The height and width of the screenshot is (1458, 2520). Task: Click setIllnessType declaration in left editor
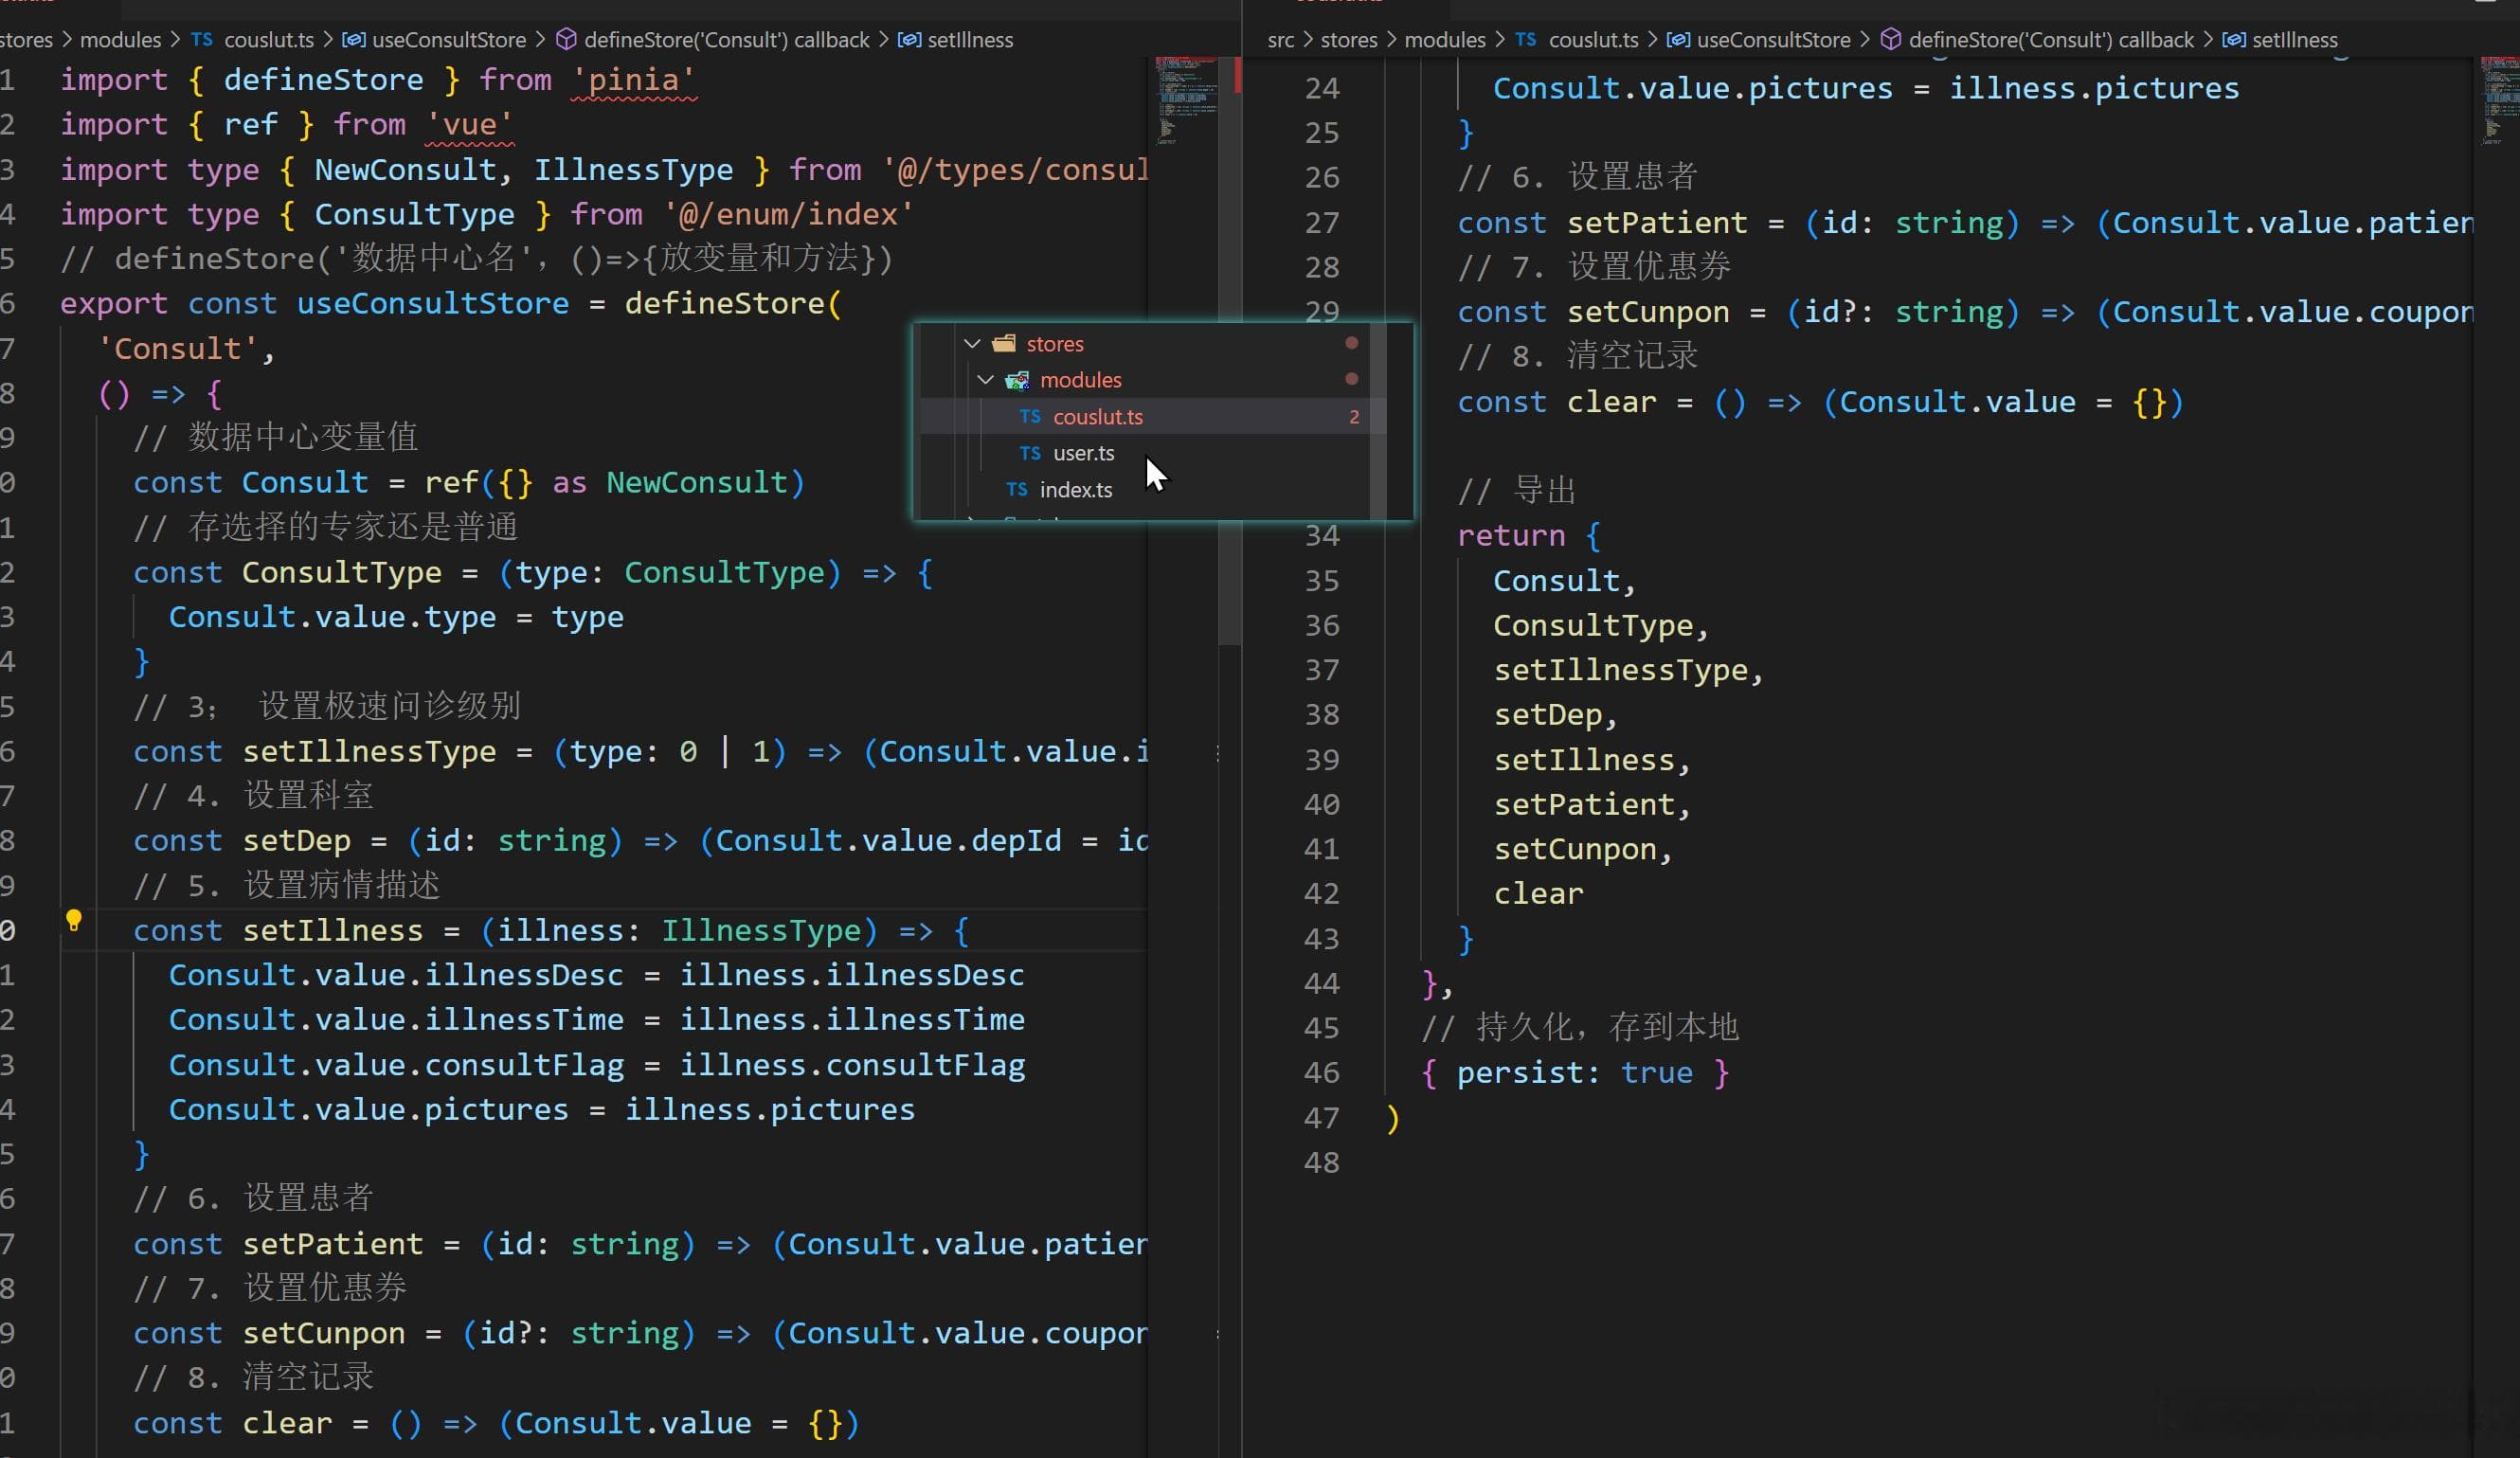pos(369,752)
